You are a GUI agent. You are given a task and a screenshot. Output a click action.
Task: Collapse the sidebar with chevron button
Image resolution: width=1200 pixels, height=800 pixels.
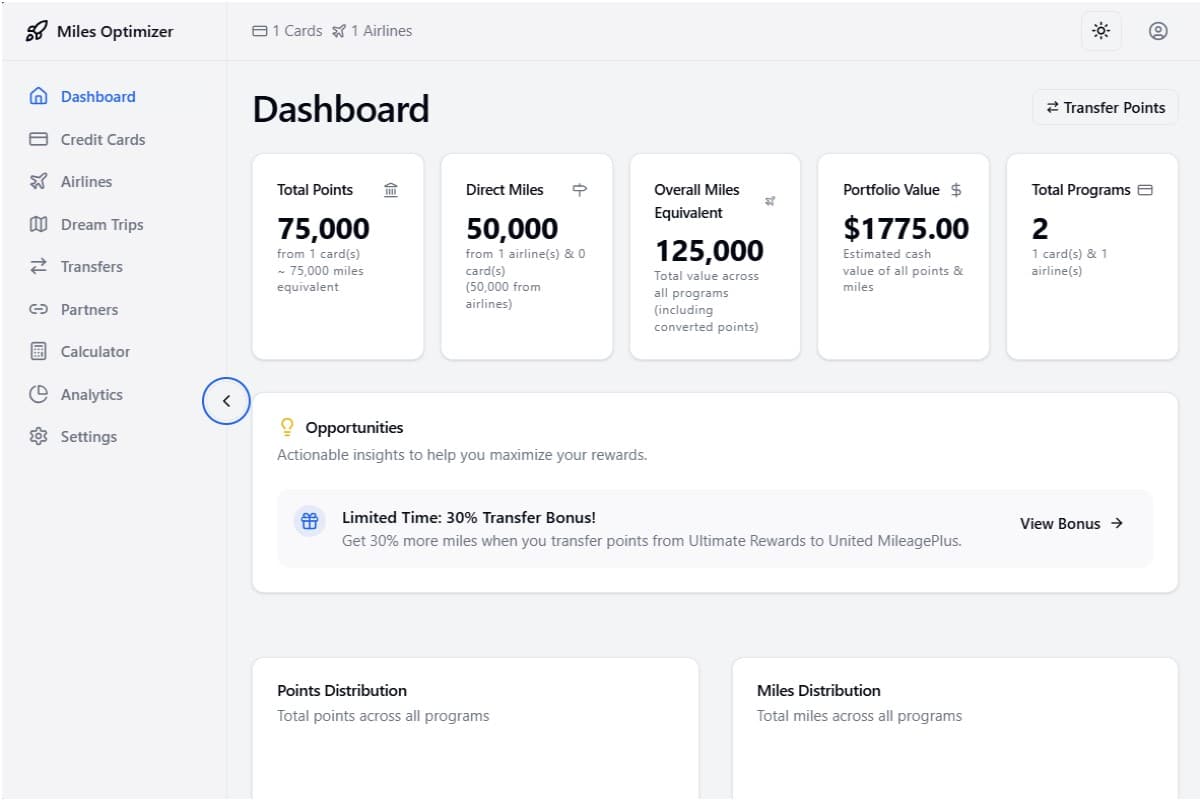pos(226,401)
